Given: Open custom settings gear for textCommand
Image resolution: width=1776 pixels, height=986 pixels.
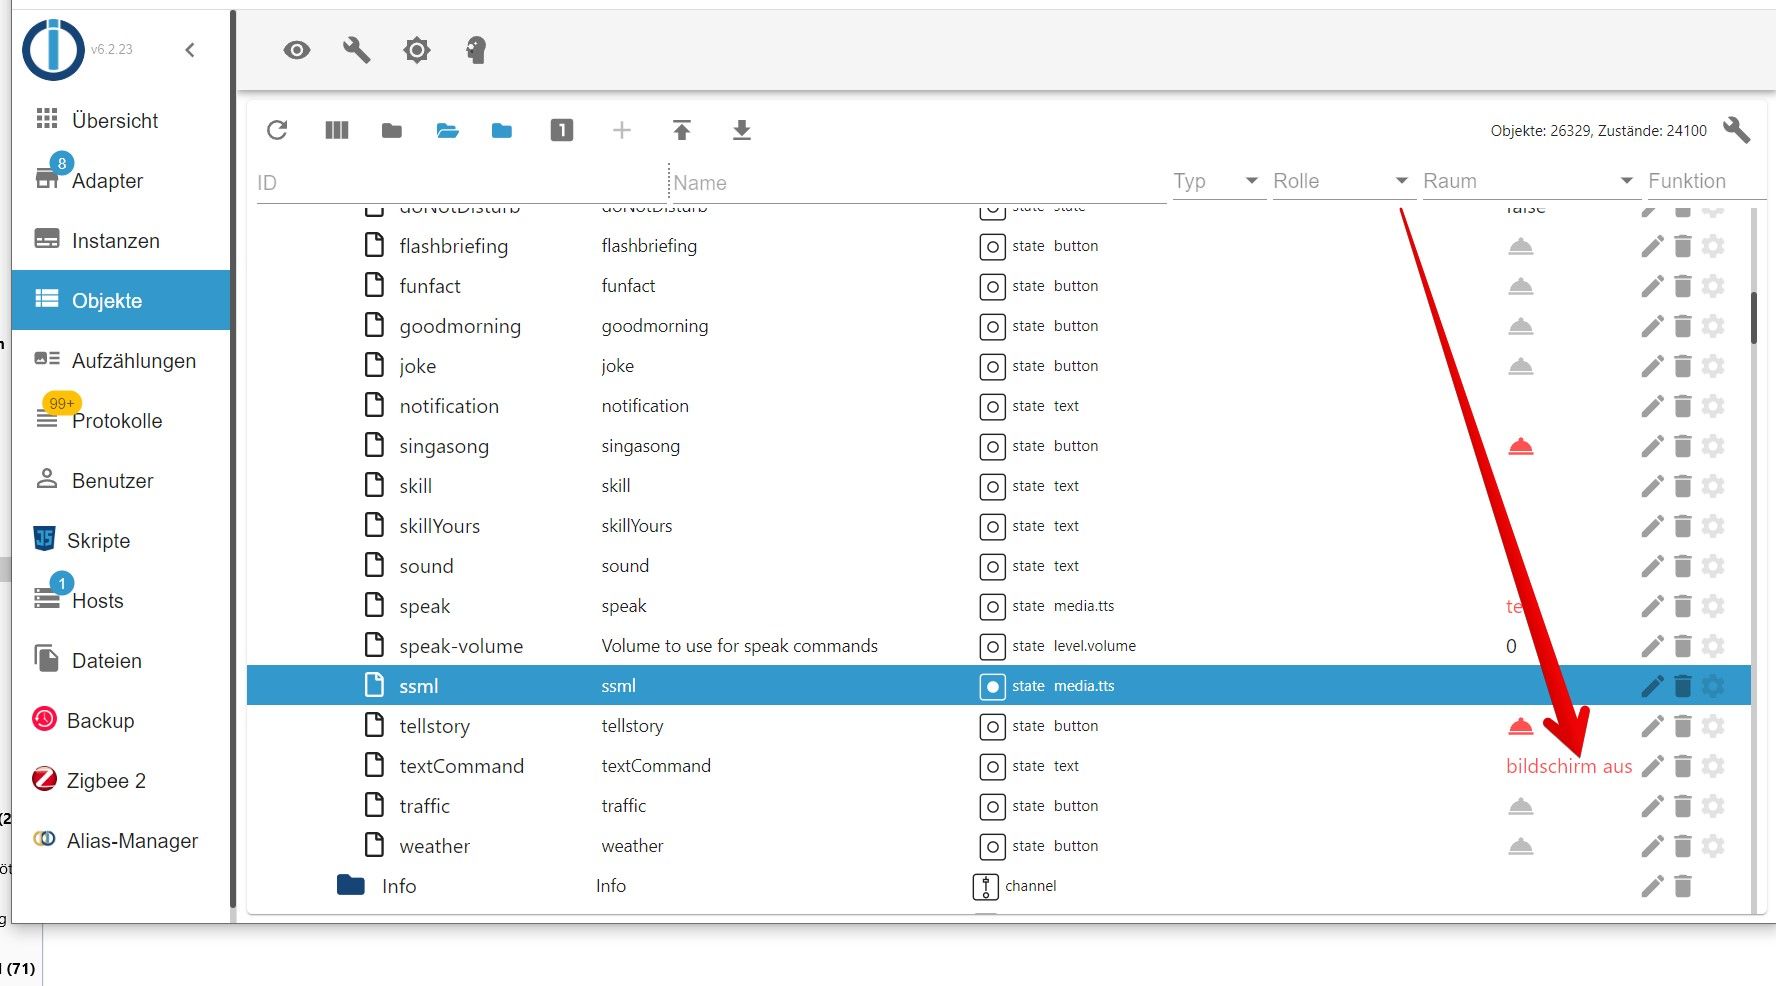Looking at the screenshot, I should 1713,766.
